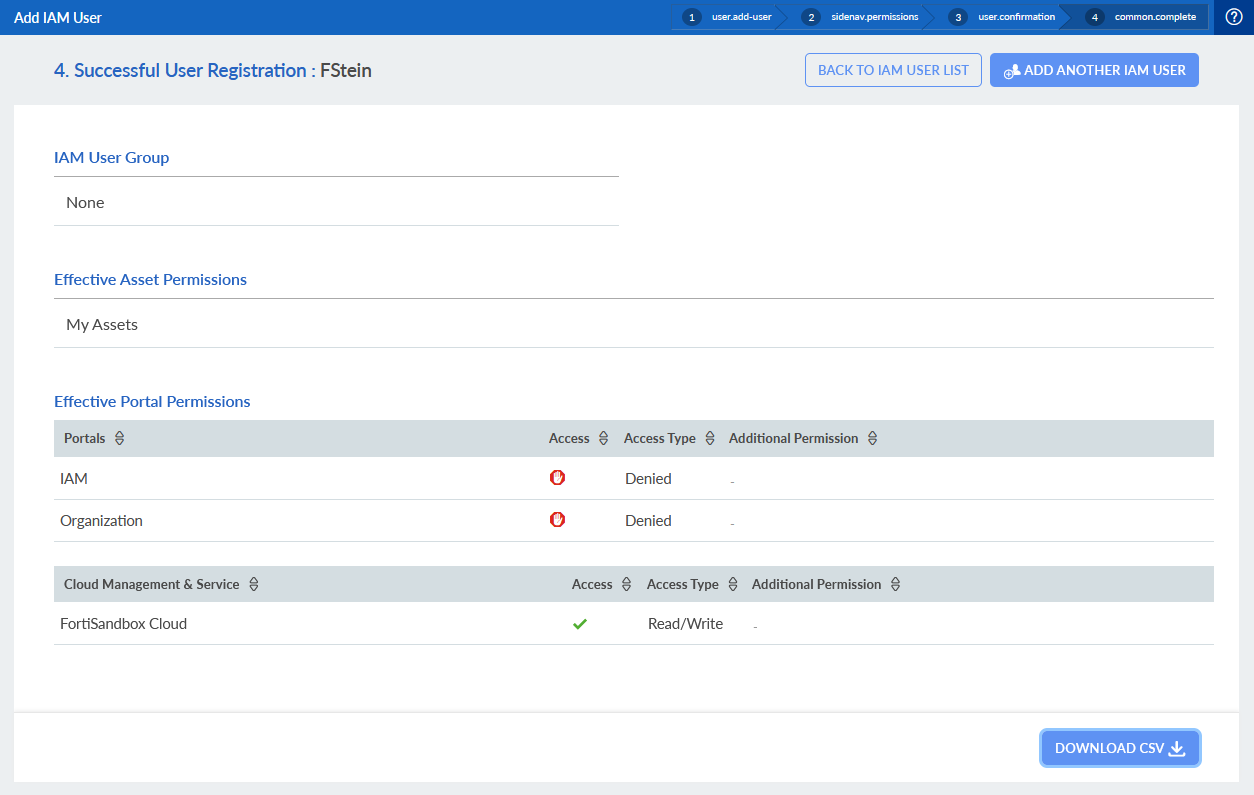Click download arrow icon on CSV button

point(1178,748)
